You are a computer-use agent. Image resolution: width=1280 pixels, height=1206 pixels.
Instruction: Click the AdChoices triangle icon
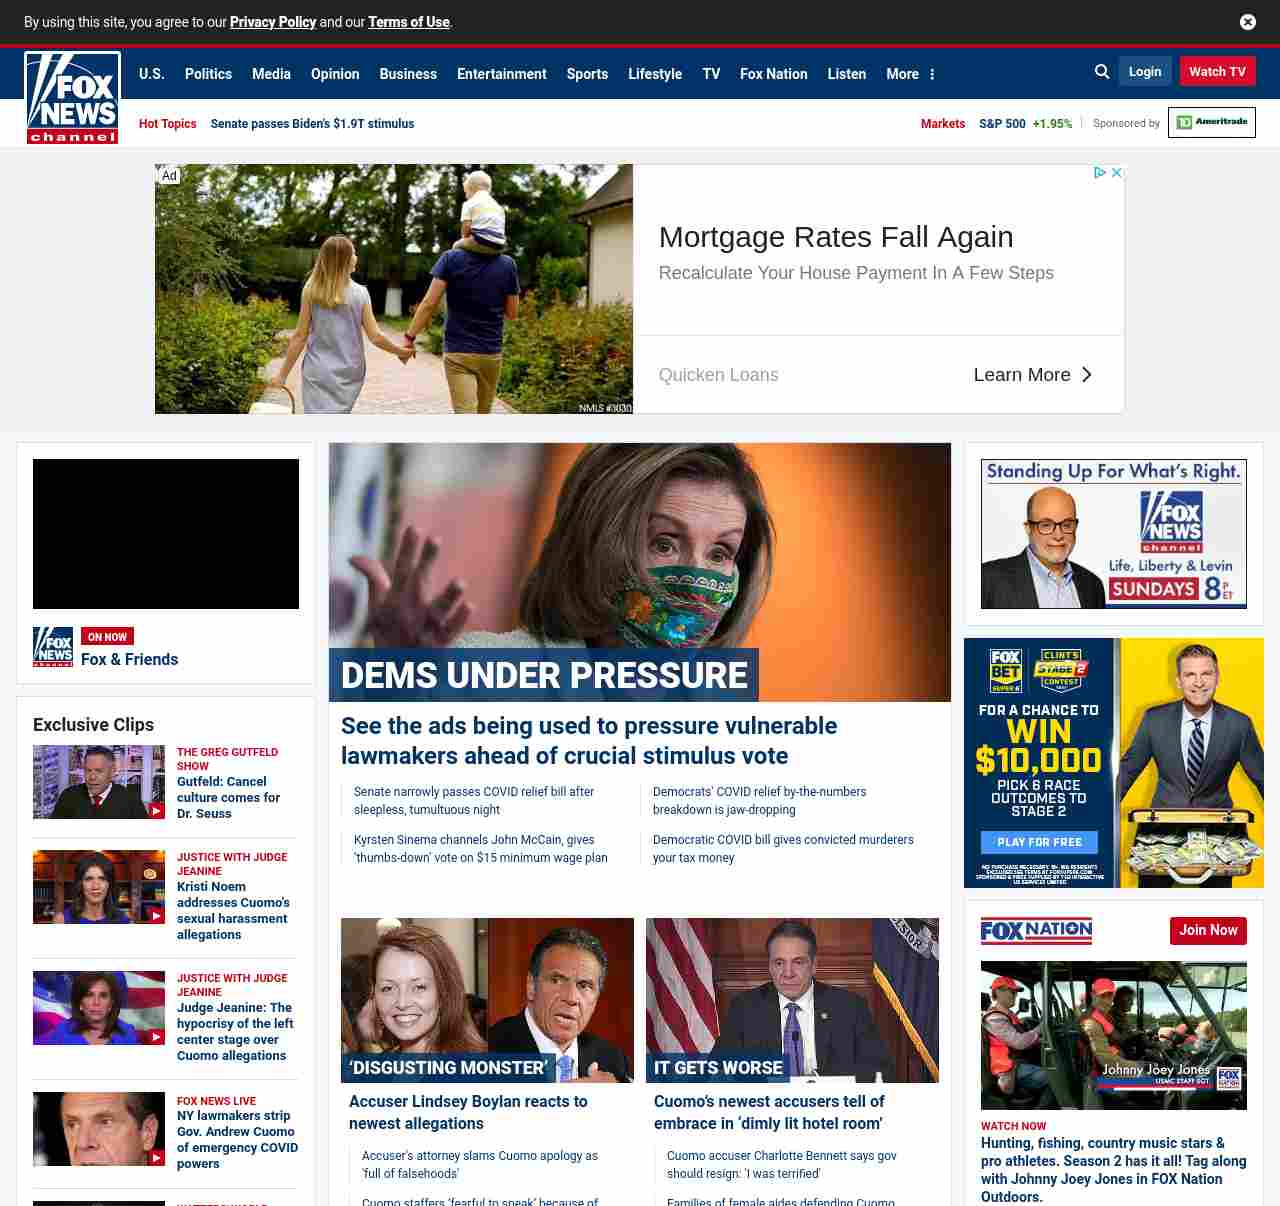(x=1099, y=173)
